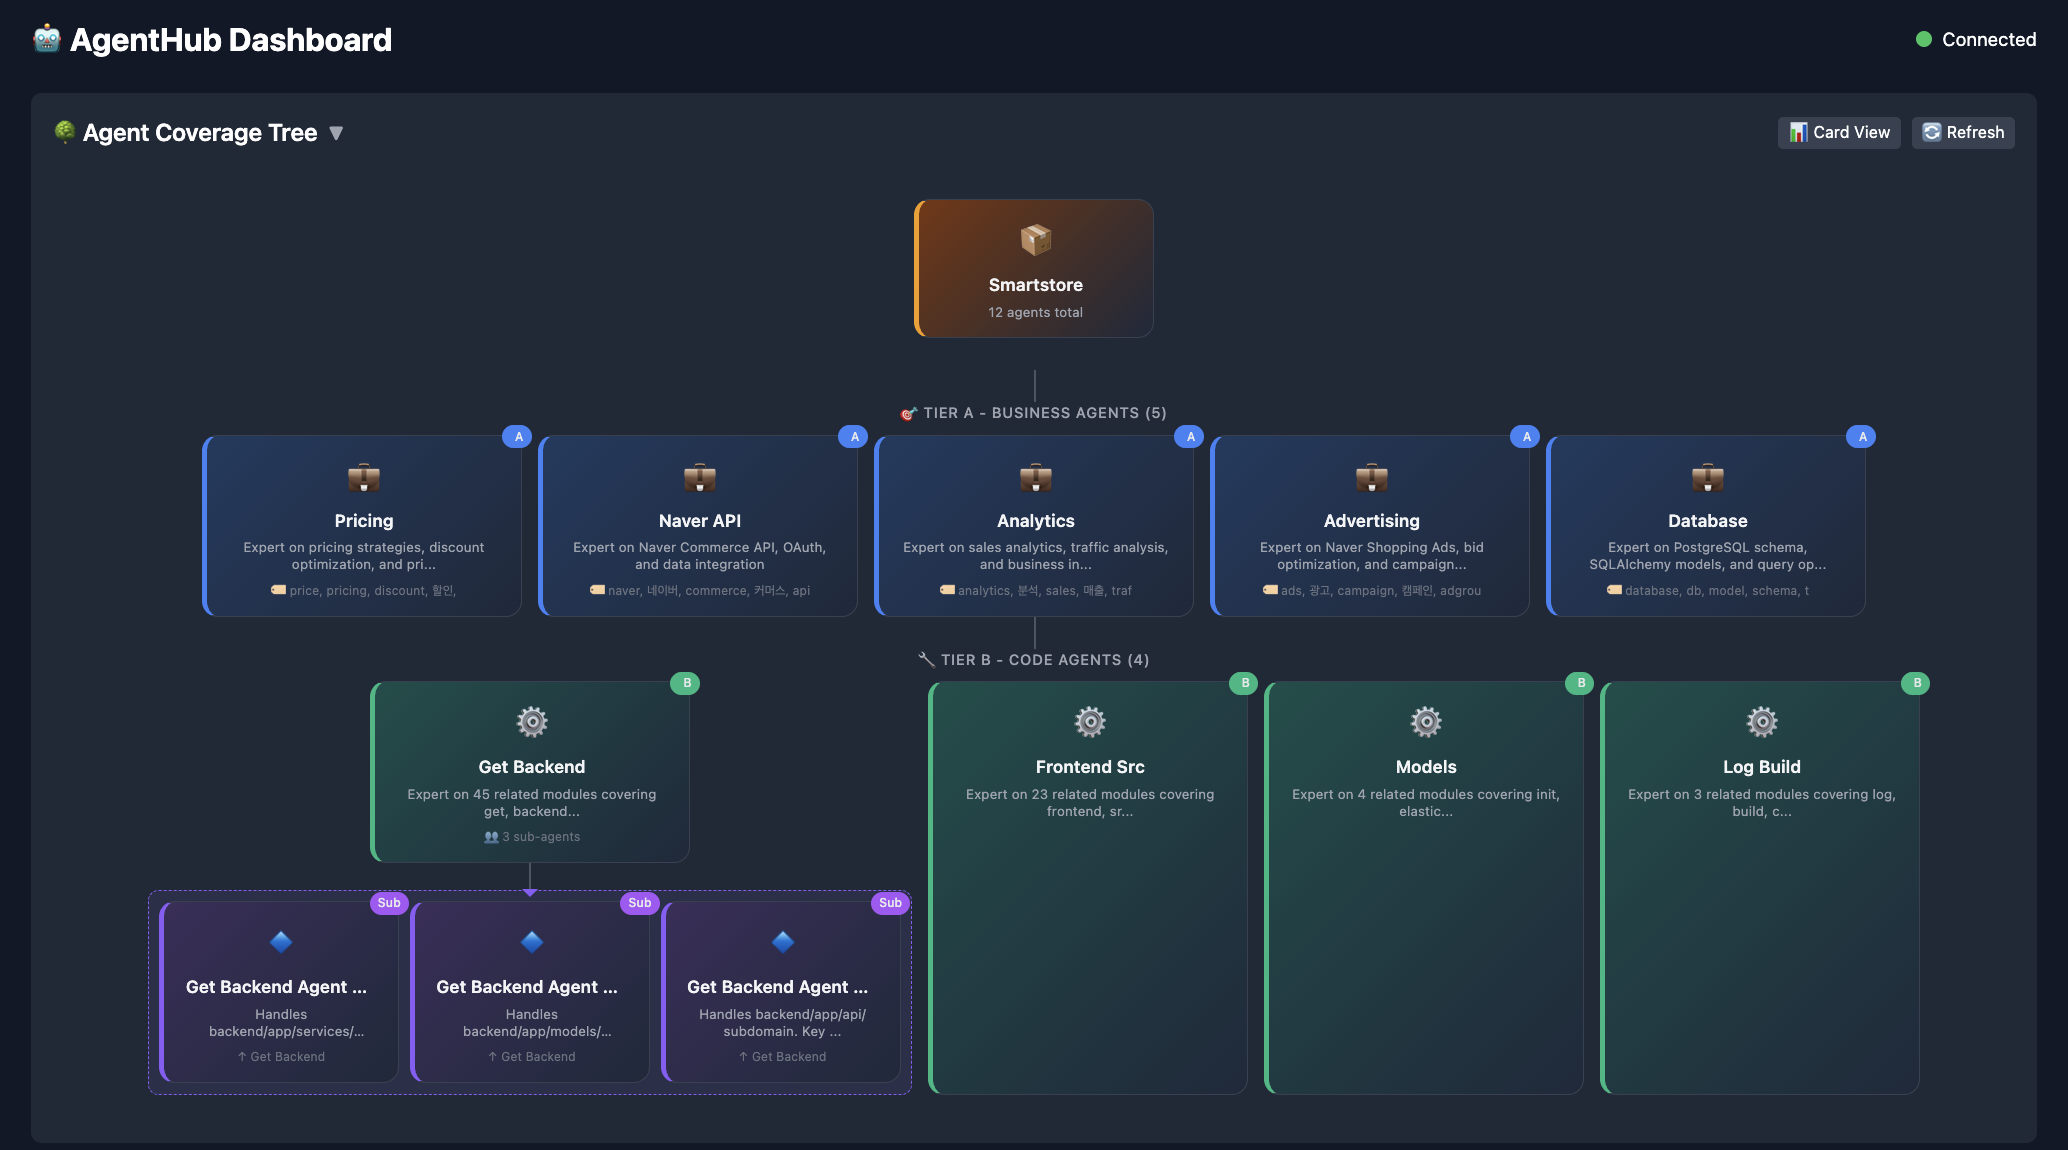Select the gear icon on the Log Build card
This screenshot has width=2068, height=1150.
pos(1761,722)
